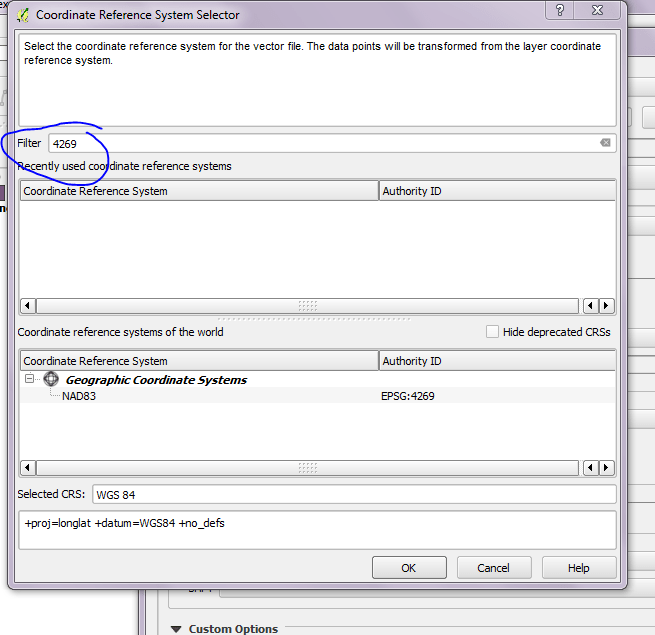The width and height of the screenshot is (655, 635).
Task: Collapse Geographic Coordinate Systems tree node
Action: [30, 379]
